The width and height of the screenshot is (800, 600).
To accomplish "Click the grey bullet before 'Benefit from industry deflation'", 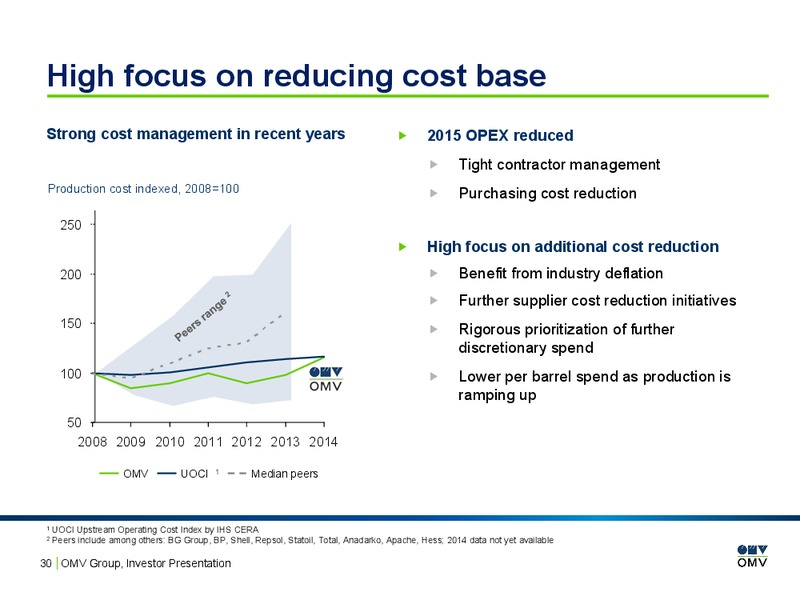I will coord(434,273).
